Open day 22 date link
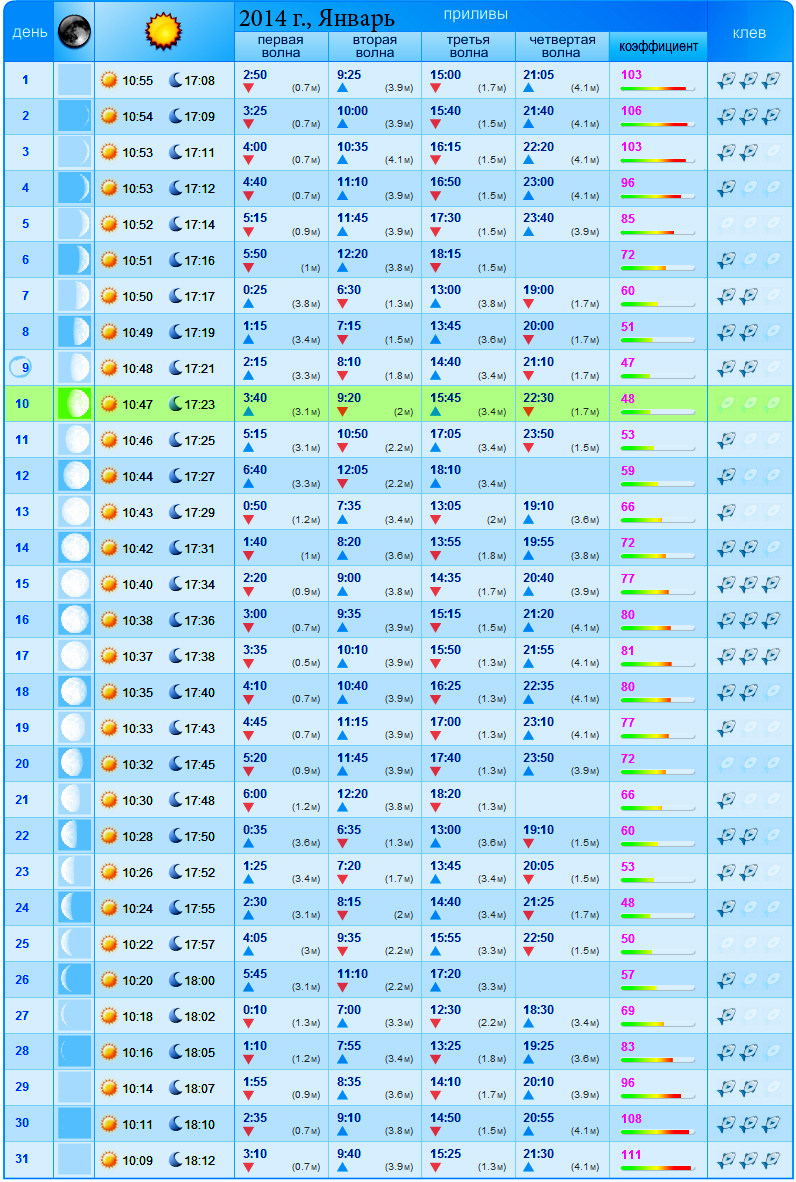This screenshot has width=796, height=1182. 23,836
